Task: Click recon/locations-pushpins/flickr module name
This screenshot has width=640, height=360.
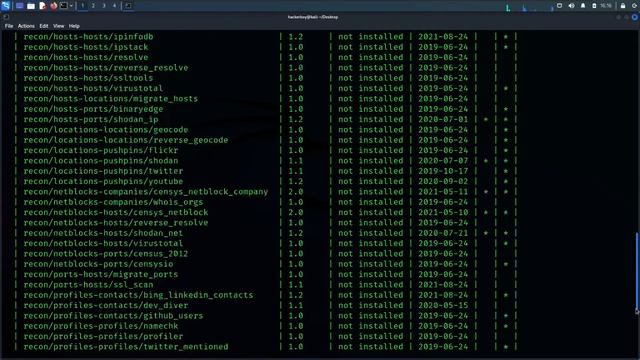Action: (101, 150)
